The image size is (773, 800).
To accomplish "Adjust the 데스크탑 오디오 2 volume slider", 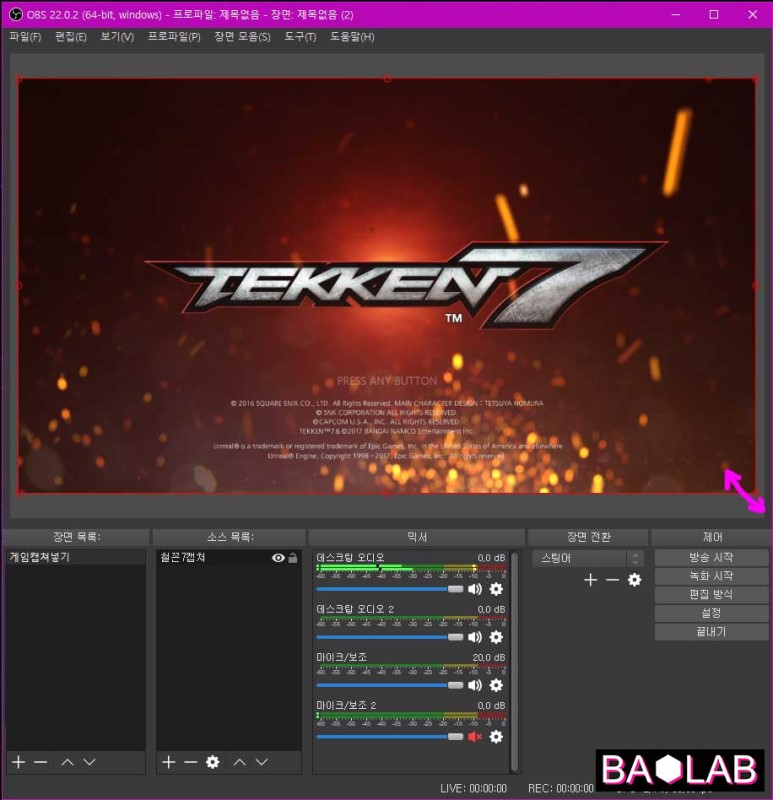I will [390, 637].
